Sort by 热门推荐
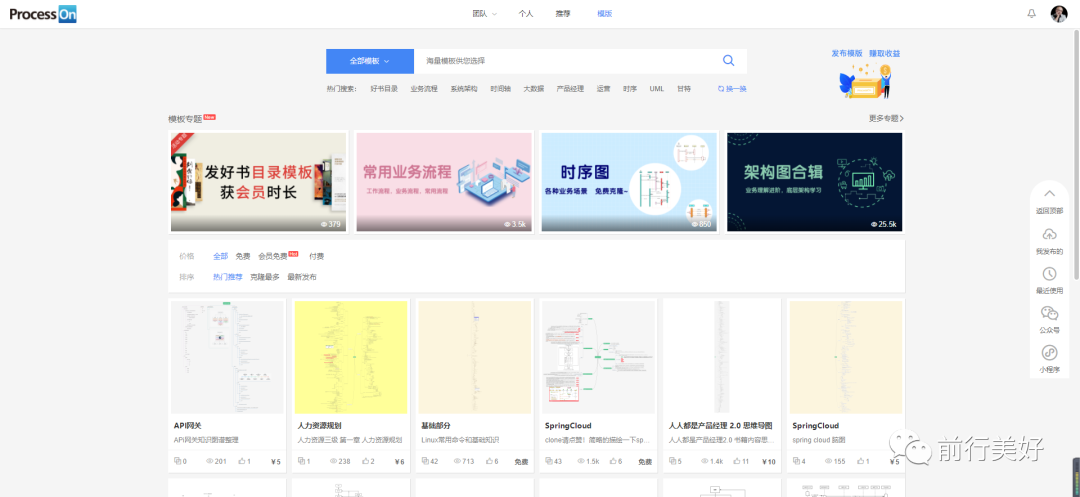This screenshot has height=497, width=1080. (x=227, y=277)
